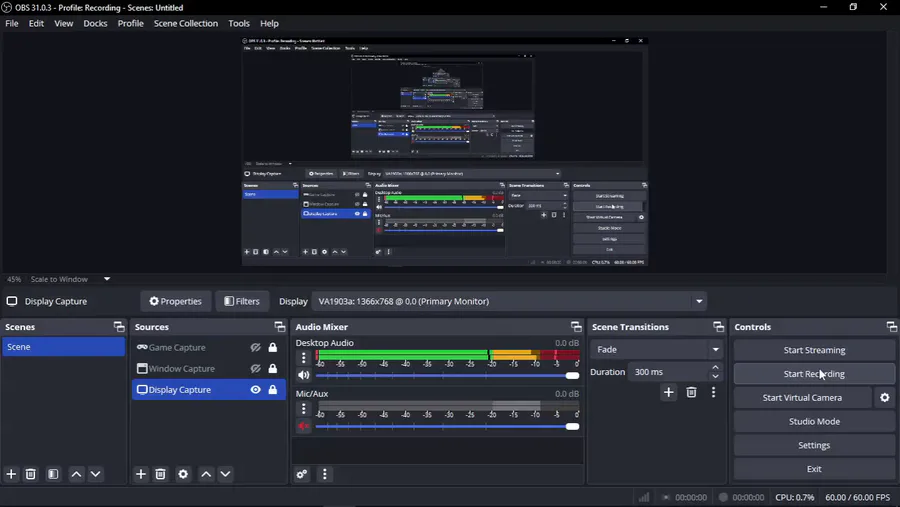Open Scale to Window preview dropdown
The height and width of the screenshot is (507, 900).
[70, 279]
